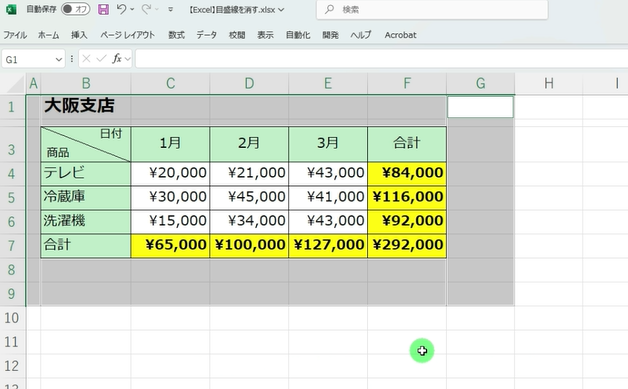Save the workbook with the floppy icon
This screenshot has height=389, width=628.
(103, 9)
